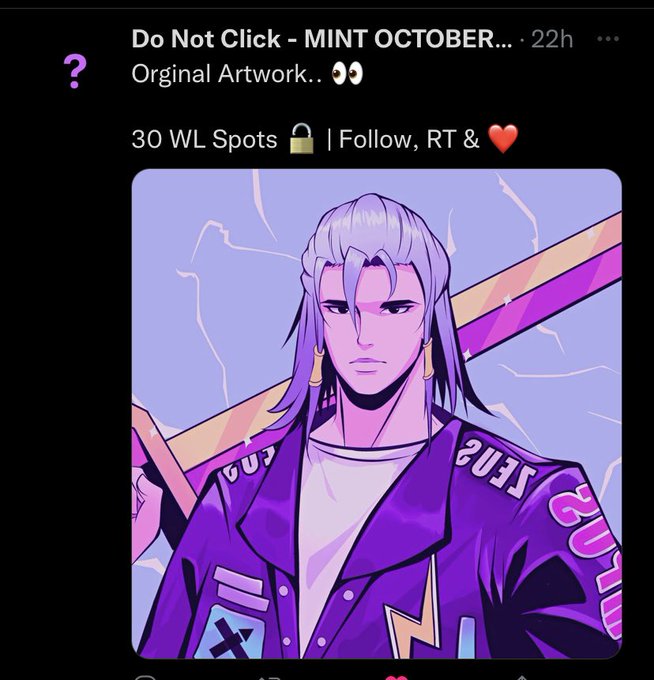Screen dimensions: 654x680
Task: Click the padlock emoji next to '30 WL Spots'
Action: coord(301,139)
